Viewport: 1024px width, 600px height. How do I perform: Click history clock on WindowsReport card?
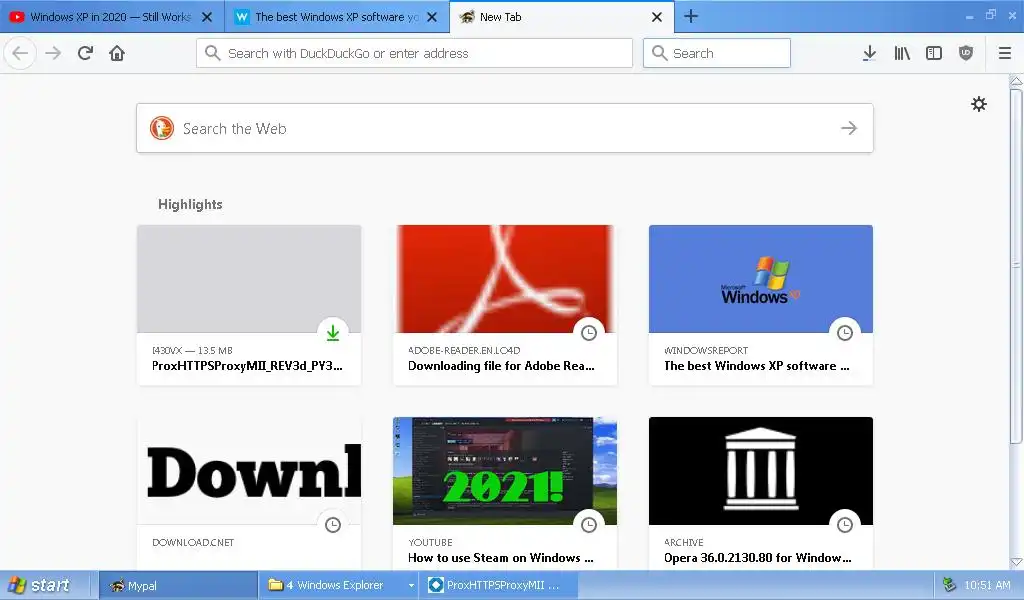click(x=845, y=332)
